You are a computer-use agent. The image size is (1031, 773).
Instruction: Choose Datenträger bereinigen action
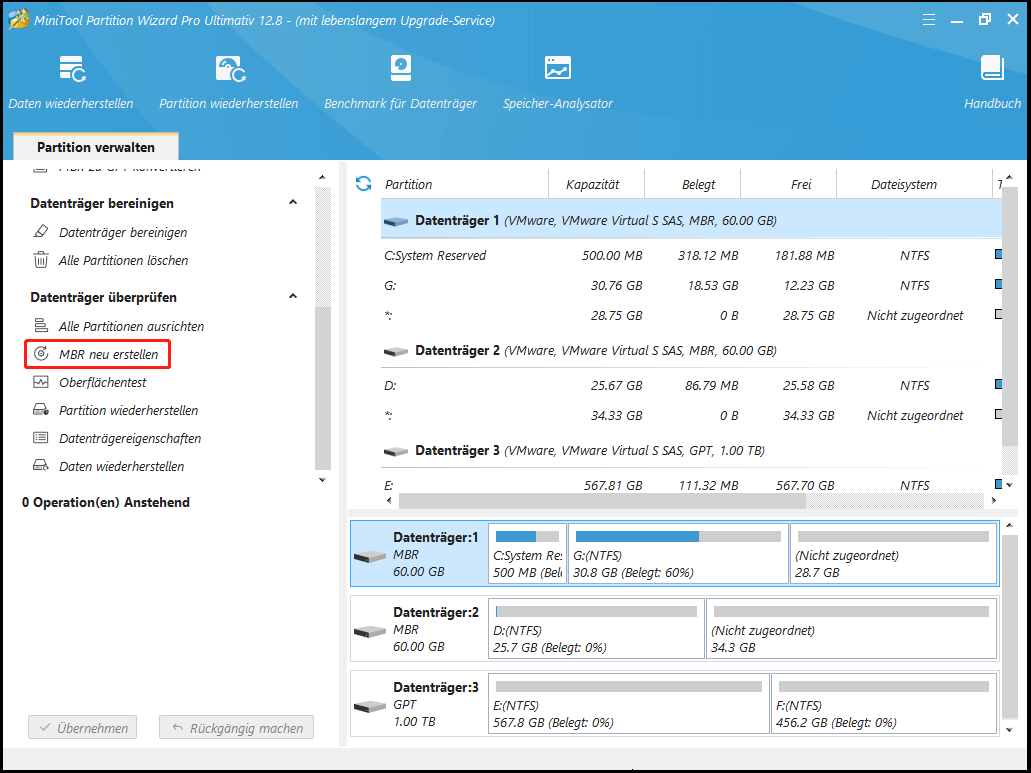[123, 232]
